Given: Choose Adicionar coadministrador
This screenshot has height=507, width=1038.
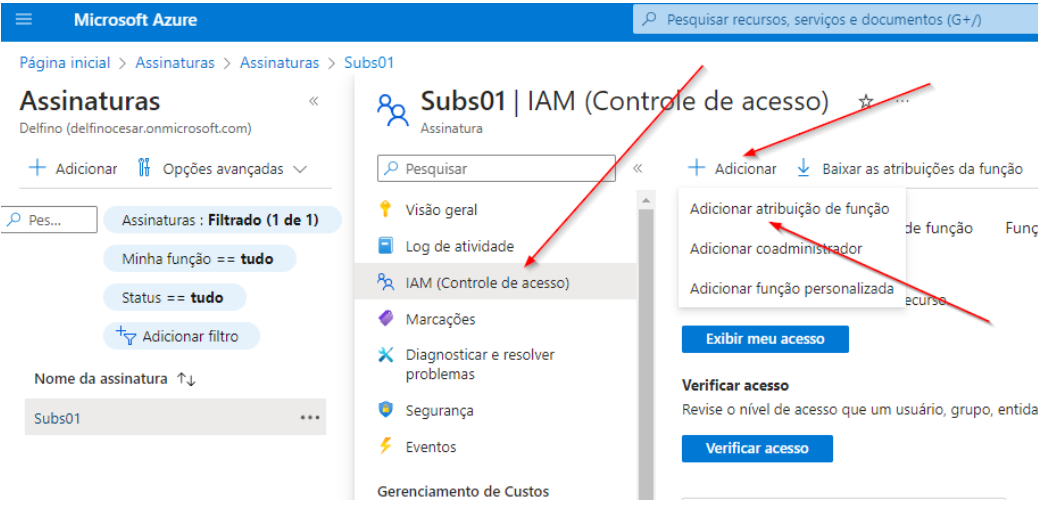Looking at the screenshot, I should pyautogui.click(x=776, y=249).
